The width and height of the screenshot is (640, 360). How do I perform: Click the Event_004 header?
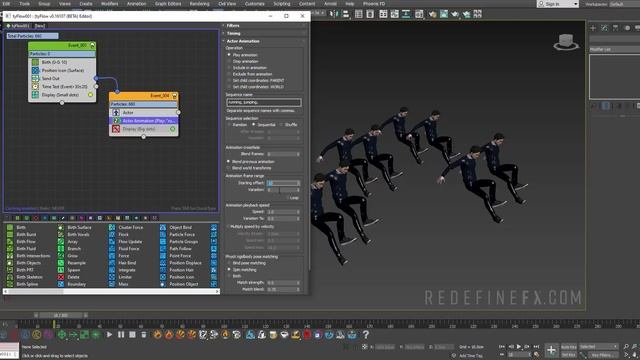point(144,96)
